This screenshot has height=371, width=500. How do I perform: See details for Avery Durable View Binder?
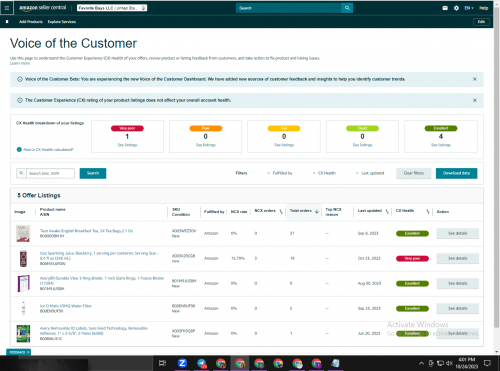point(458,283)
